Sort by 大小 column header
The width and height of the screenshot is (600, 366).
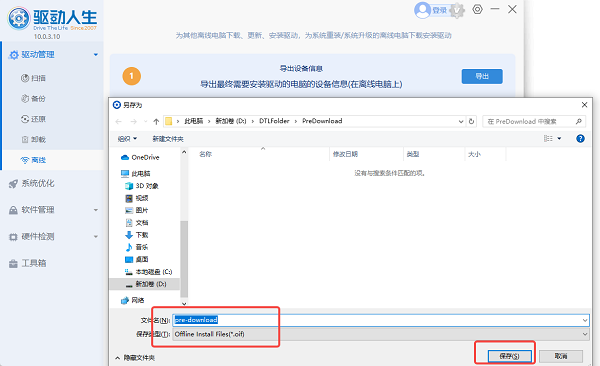pos(474,154)
